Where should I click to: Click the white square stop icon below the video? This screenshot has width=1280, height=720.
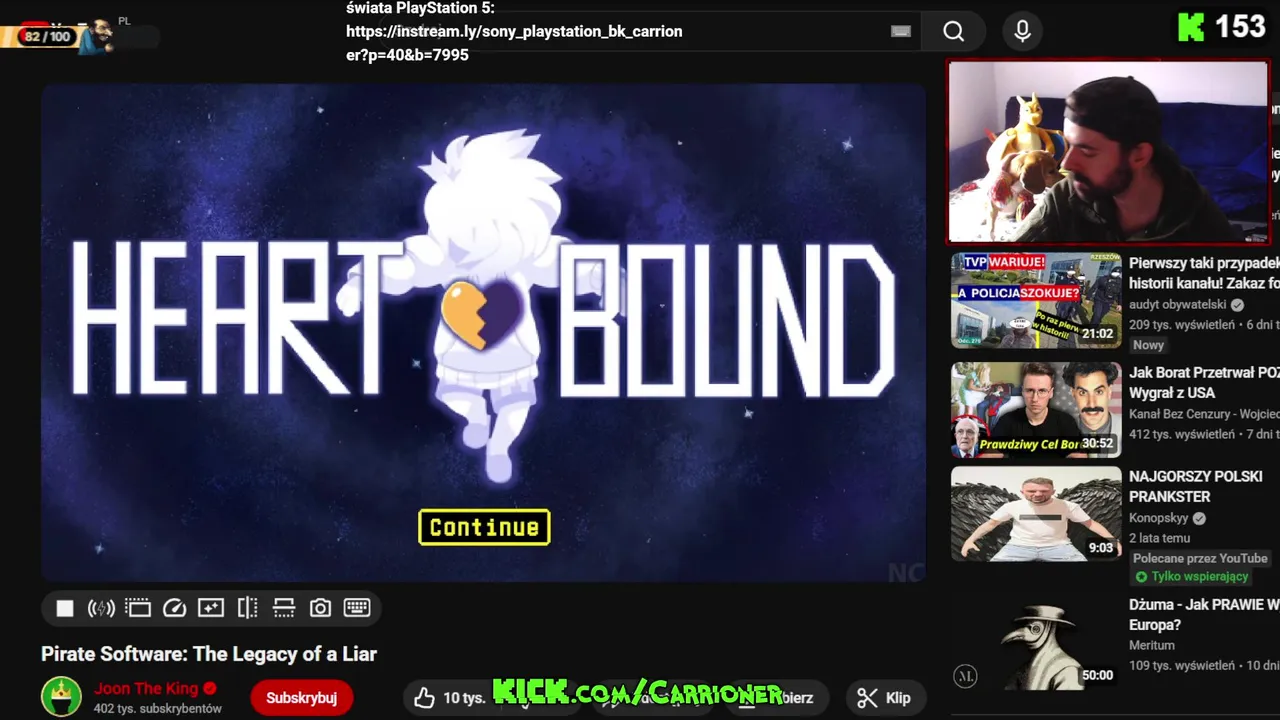point(65,608)
